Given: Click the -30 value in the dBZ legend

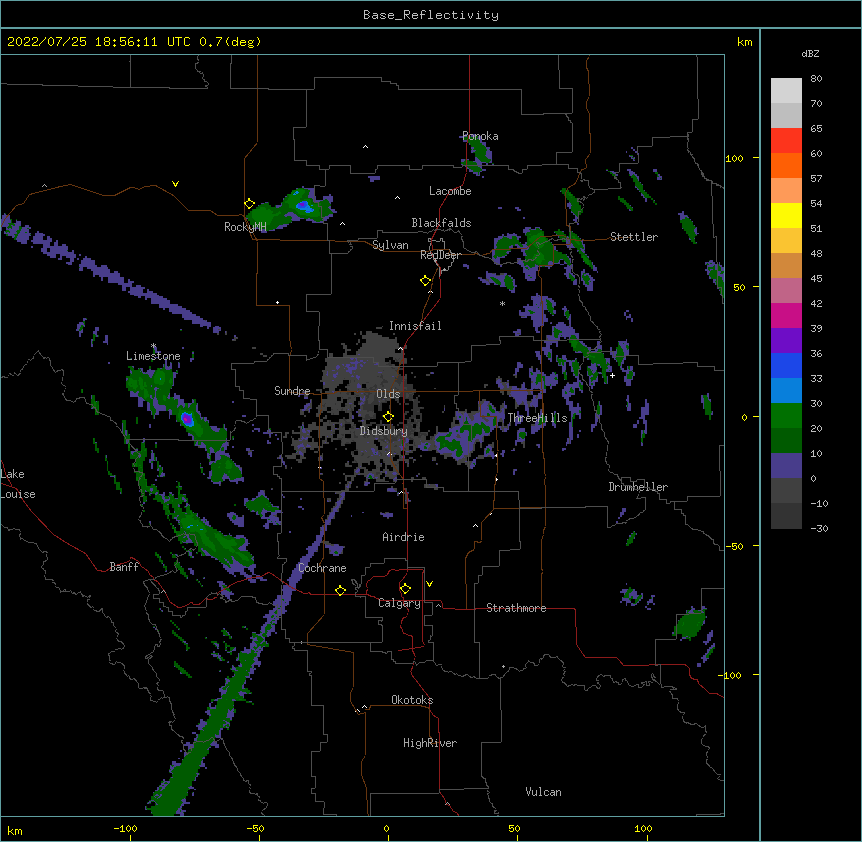Looking at the screenshot, I should [819, 528].
